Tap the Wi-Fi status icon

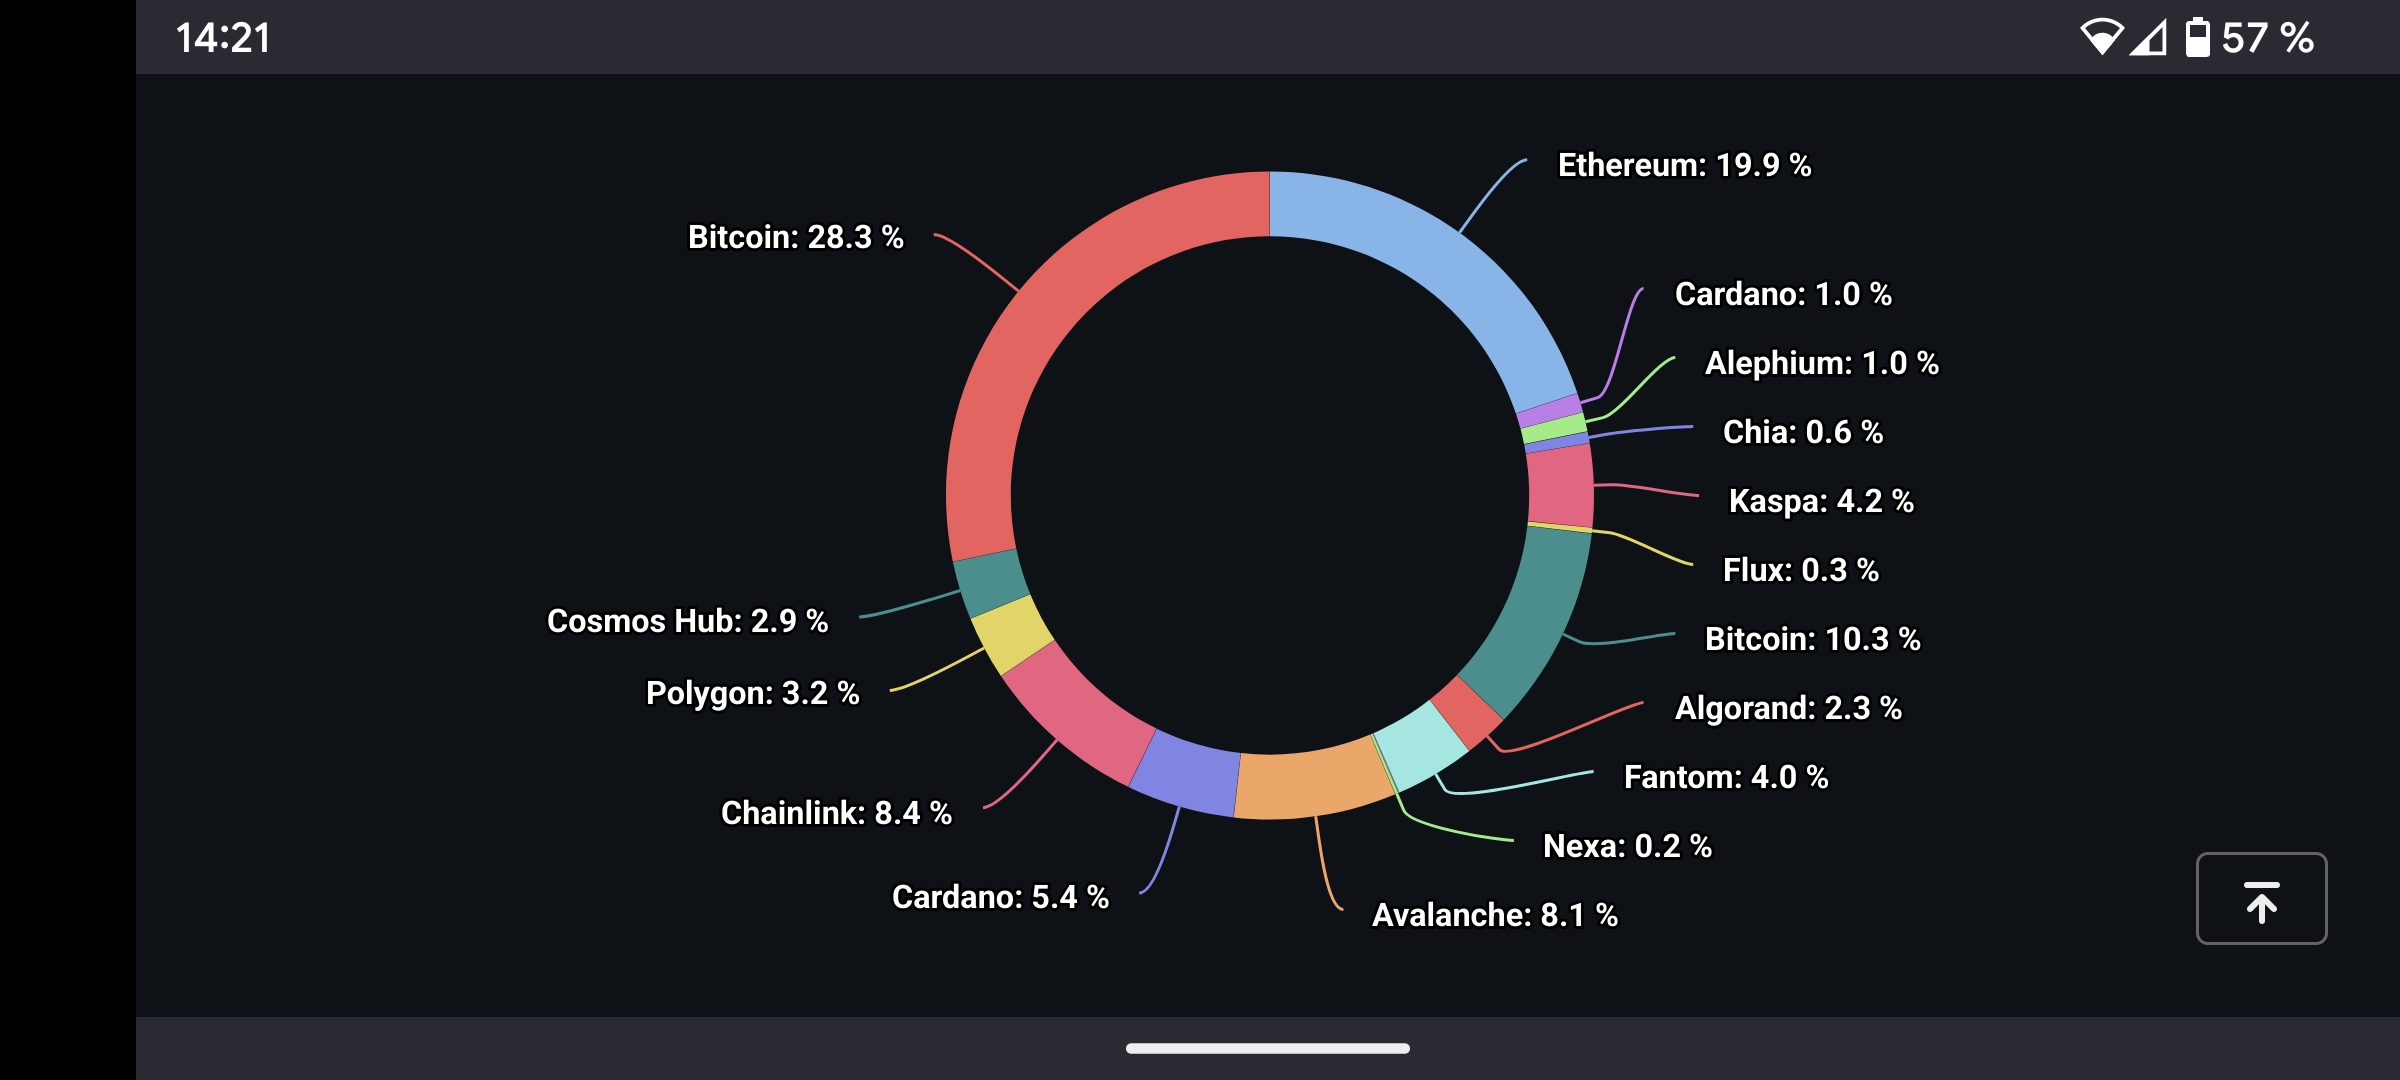2101,38
